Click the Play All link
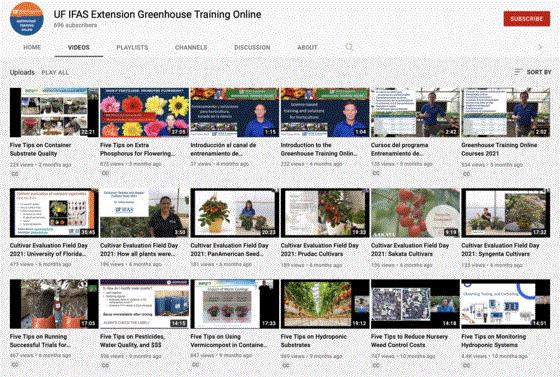The width and height of the screenshot is (560, 377). tap(55, 72)
